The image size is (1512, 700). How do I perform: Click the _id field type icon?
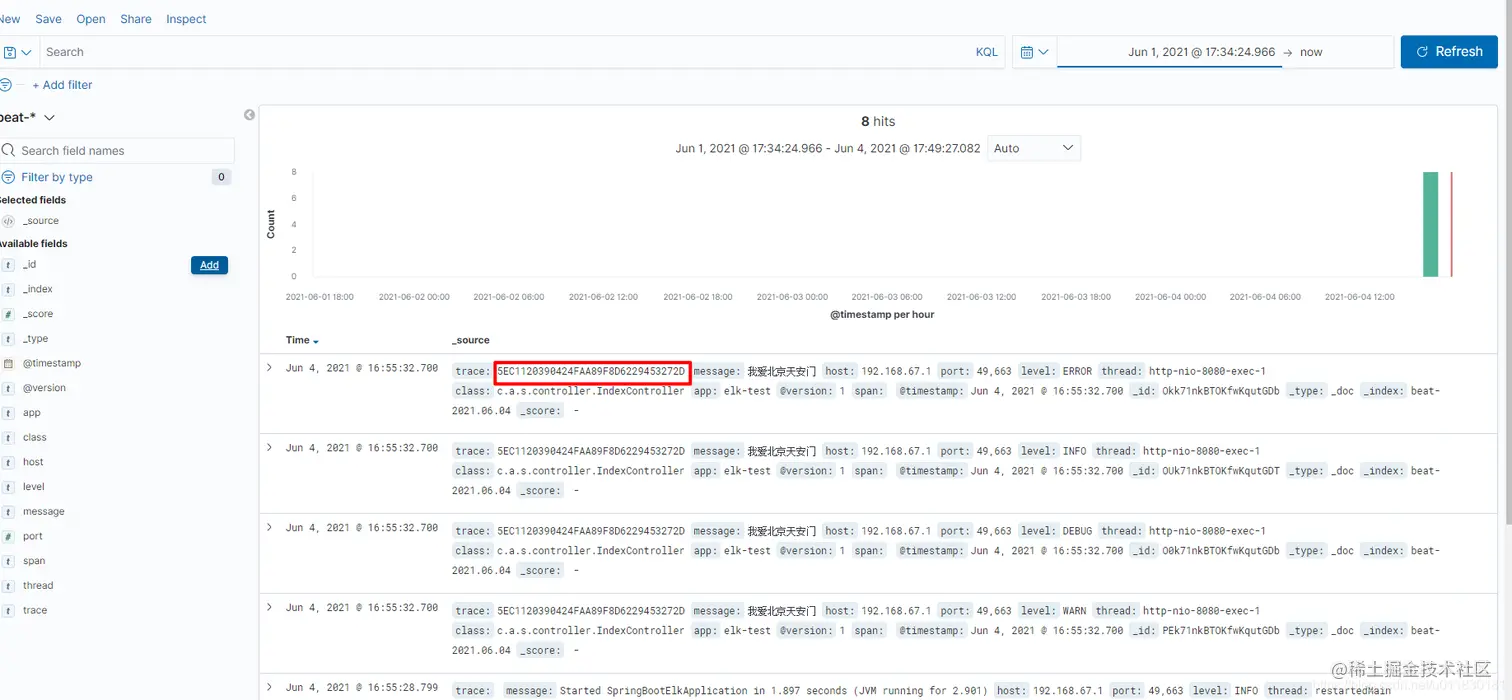point(9,265)
